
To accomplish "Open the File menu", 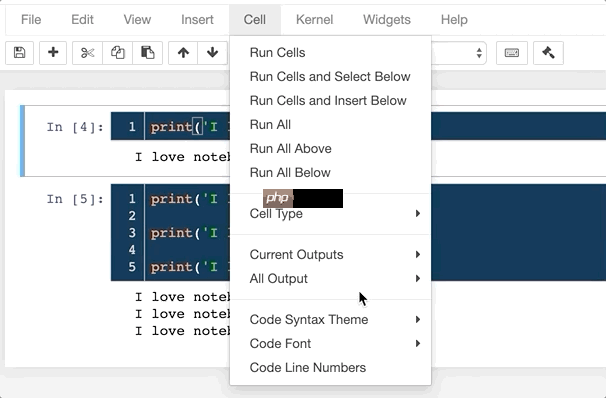I will tap(31, 20).
